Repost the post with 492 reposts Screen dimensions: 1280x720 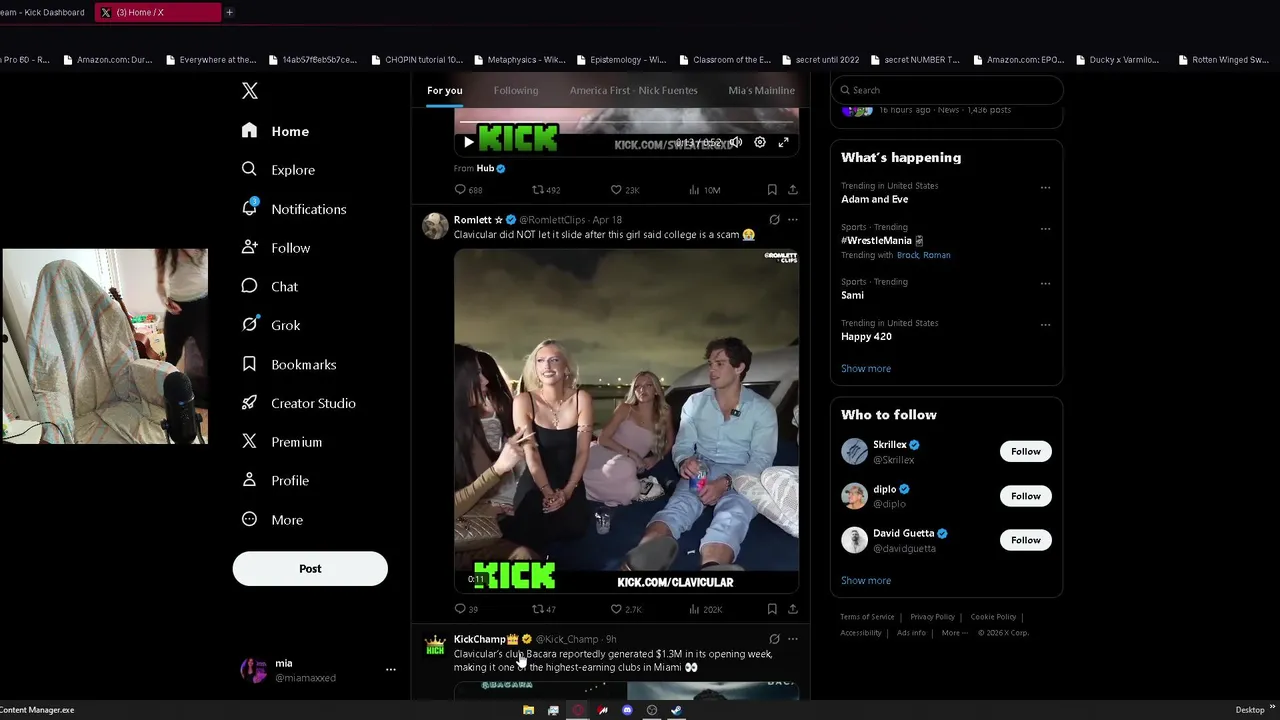(546, 190)
